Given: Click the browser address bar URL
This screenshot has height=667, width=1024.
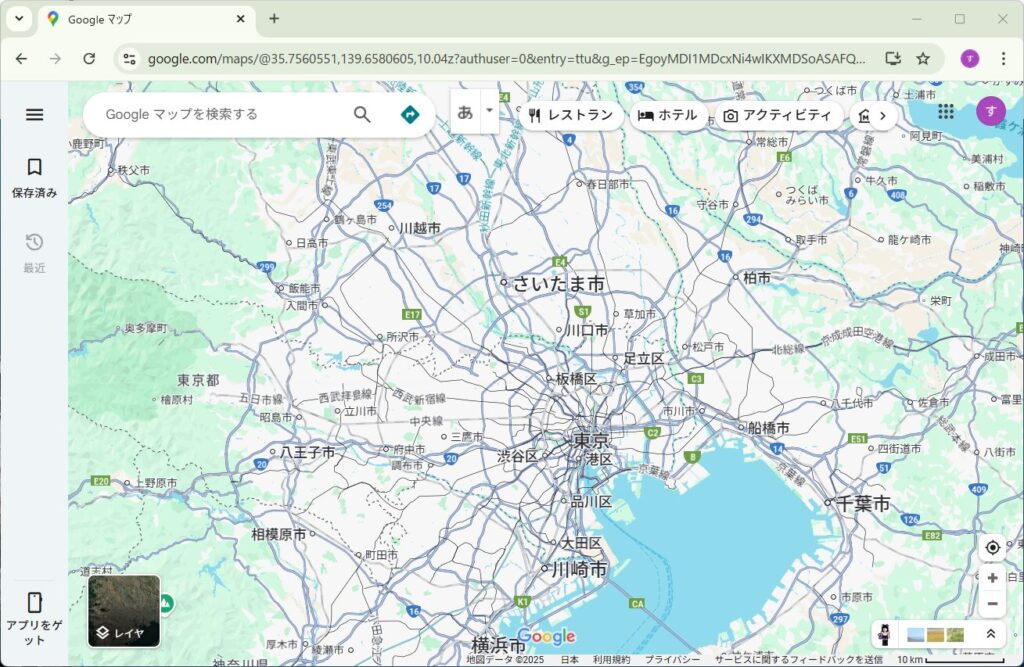Looking at the screenshot, I should click(506, 59).
